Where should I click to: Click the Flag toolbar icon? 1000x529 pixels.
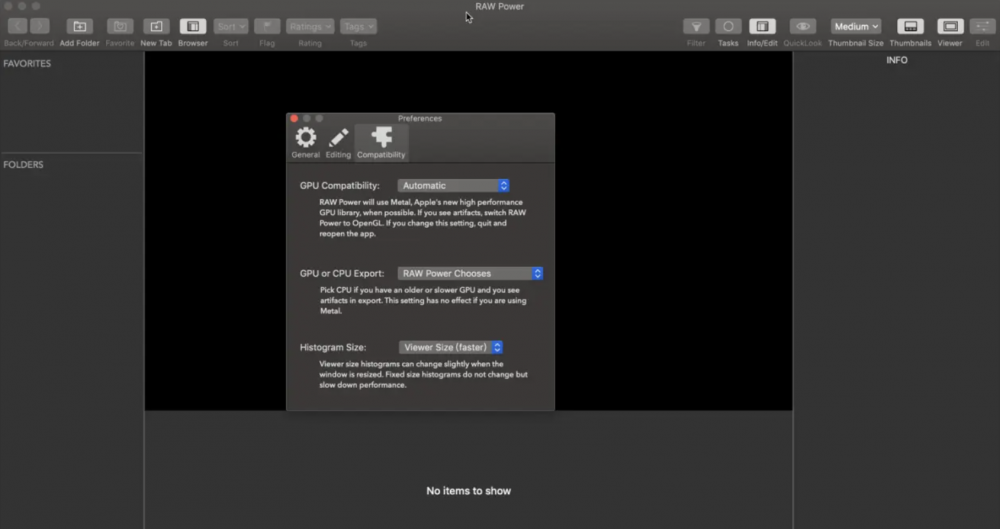[x=267, y=26]
